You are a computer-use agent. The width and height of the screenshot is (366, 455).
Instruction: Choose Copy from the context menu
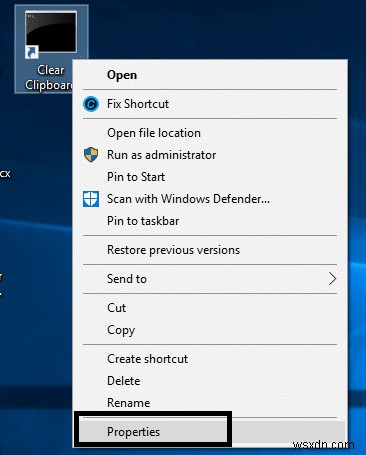[x=210, y=330]
